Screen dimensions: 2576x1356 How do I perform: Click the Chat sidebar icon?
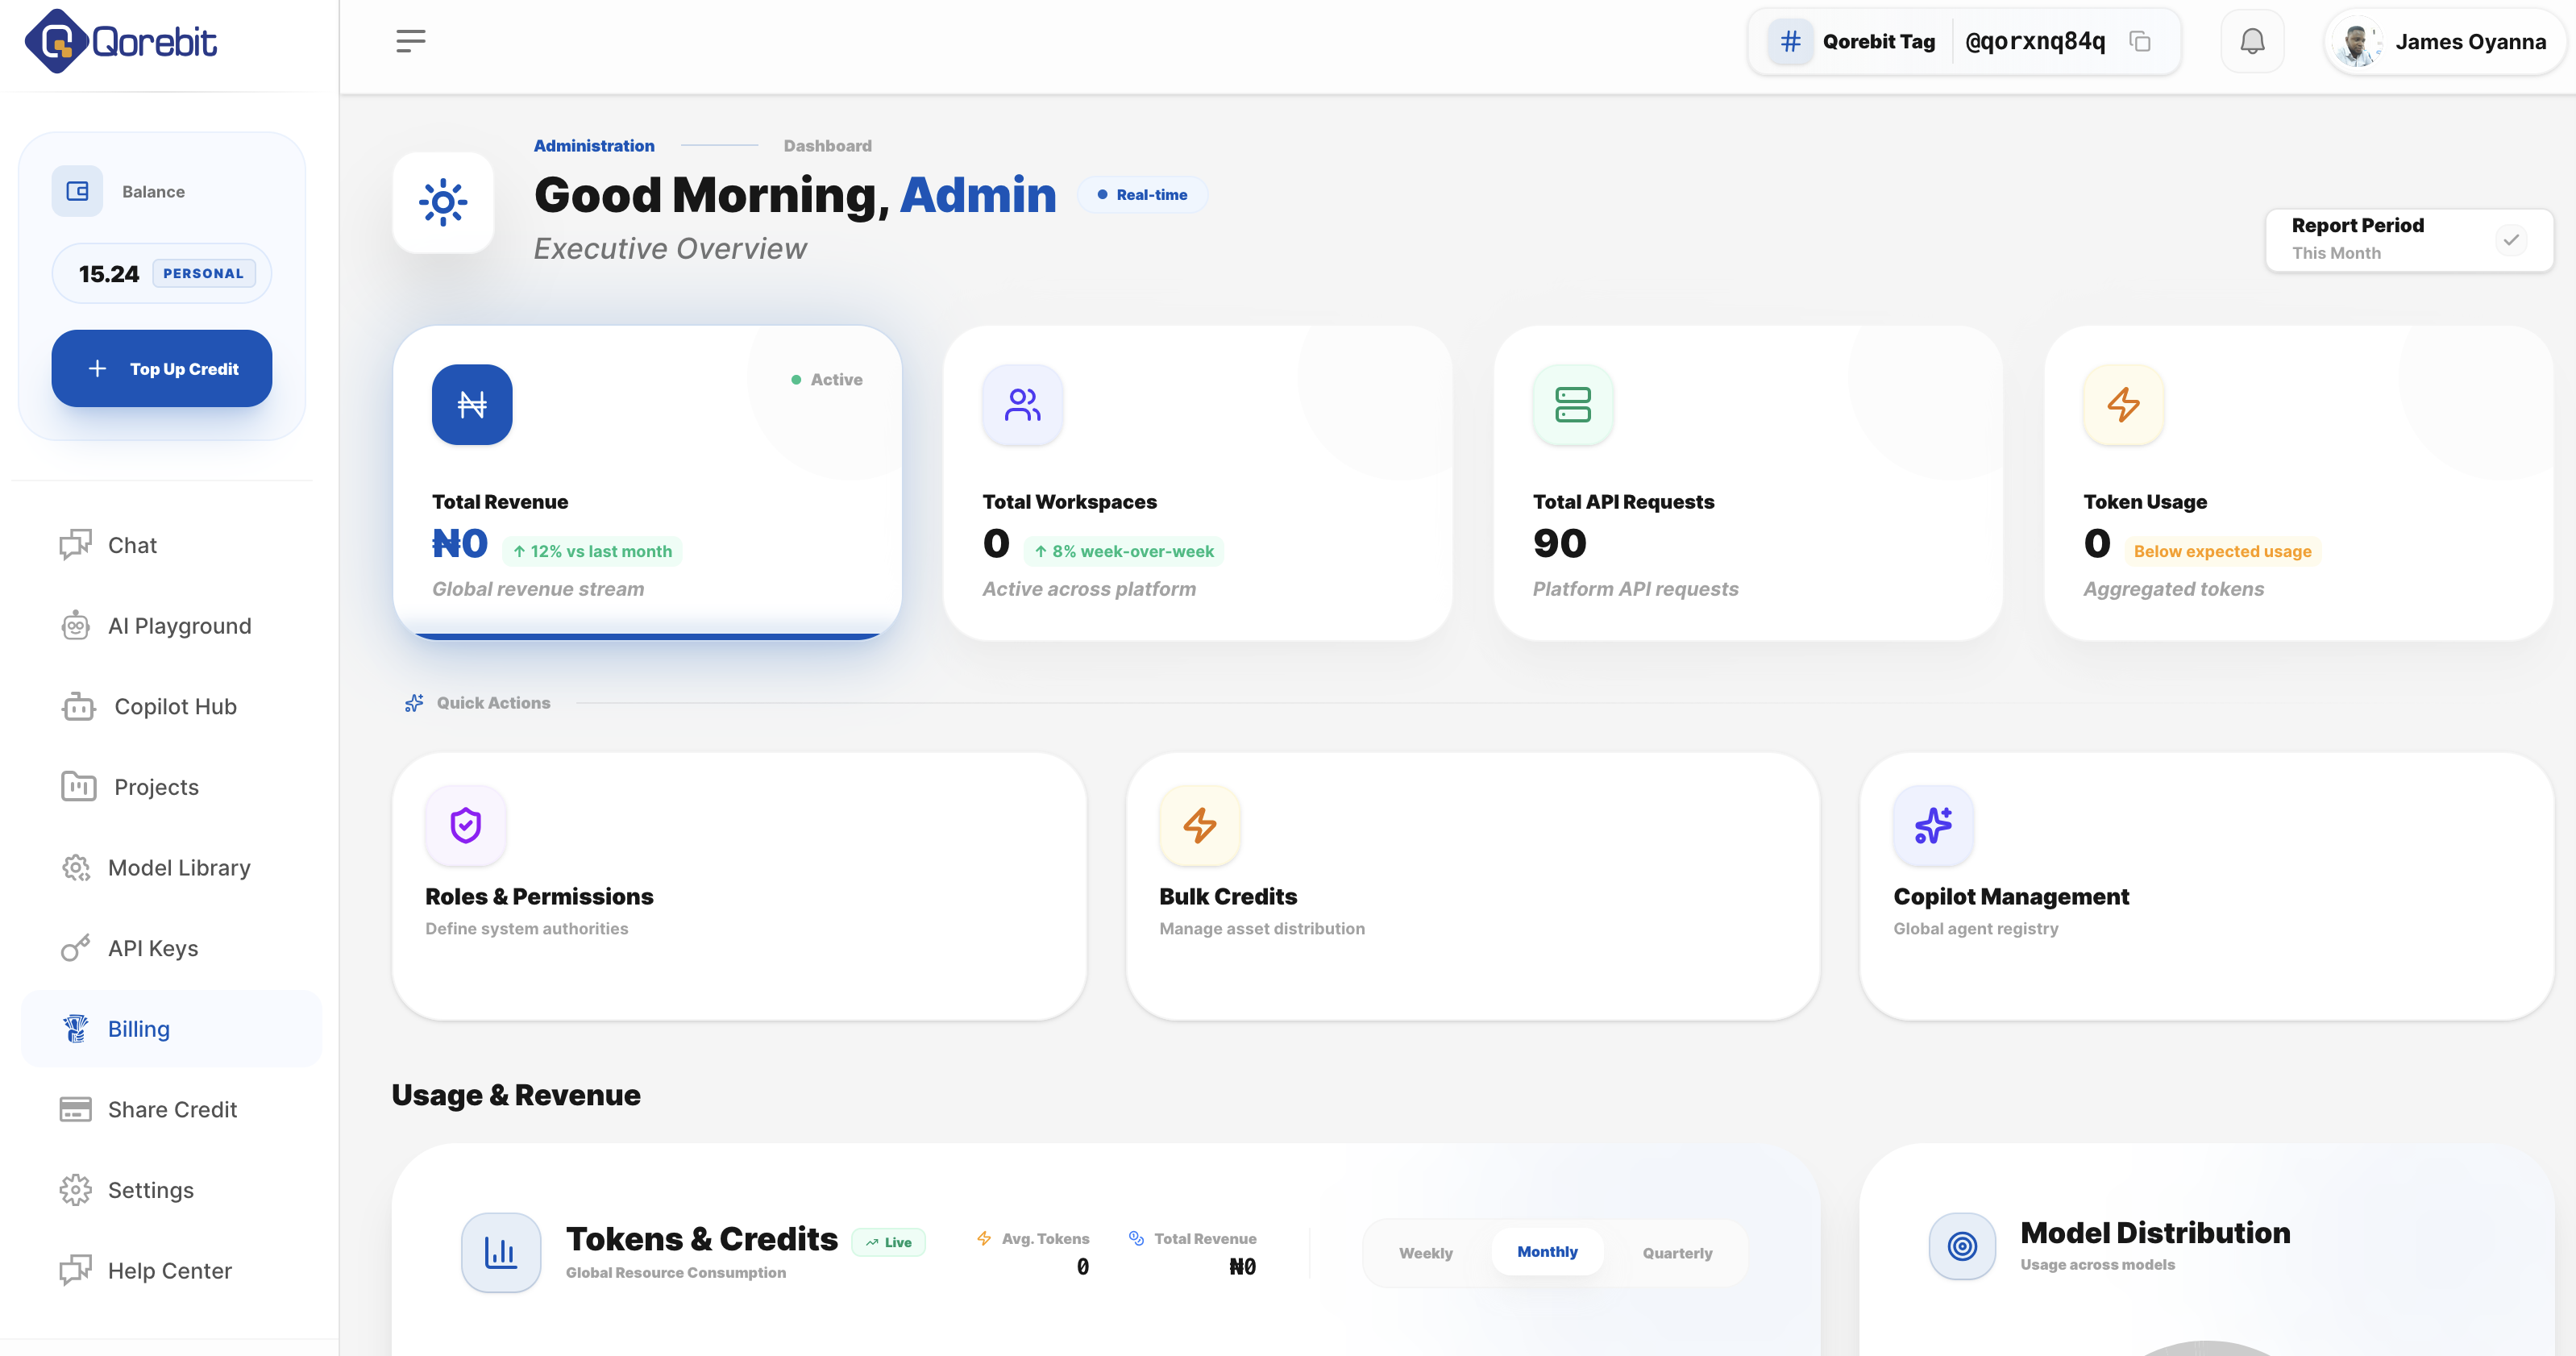pos(75,545)
